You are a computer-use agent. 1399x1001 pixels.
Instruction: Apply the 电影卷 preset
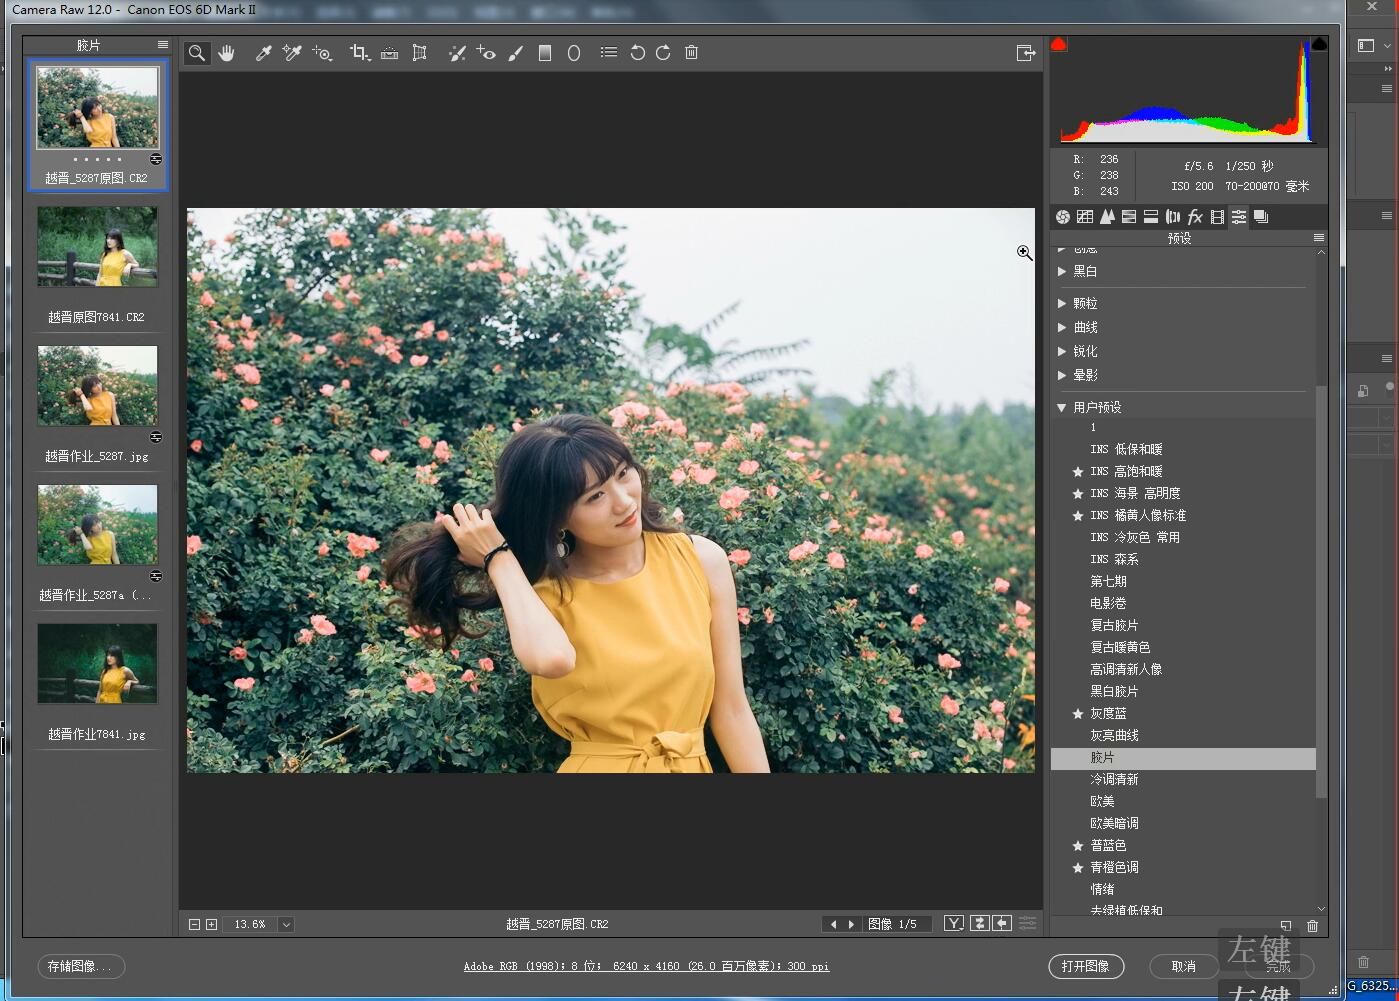tap(1108, 603)
